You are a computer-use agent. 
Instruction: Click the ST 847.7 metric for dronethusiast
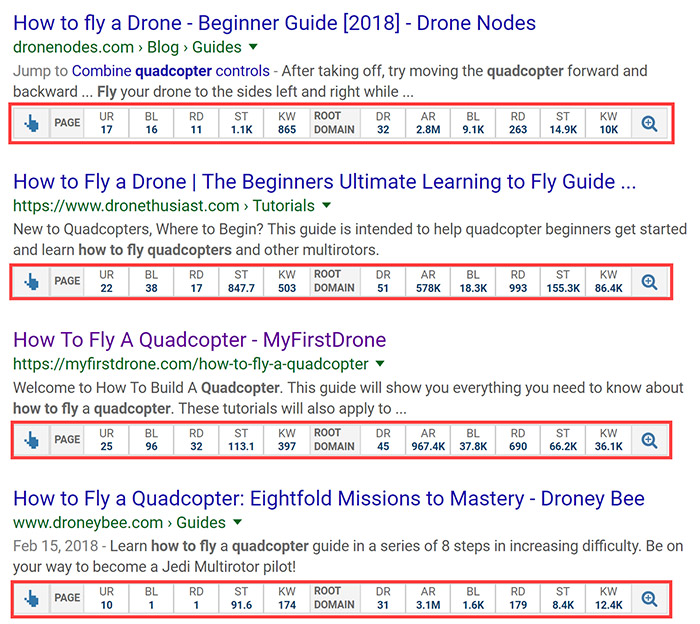click(241, 281)
